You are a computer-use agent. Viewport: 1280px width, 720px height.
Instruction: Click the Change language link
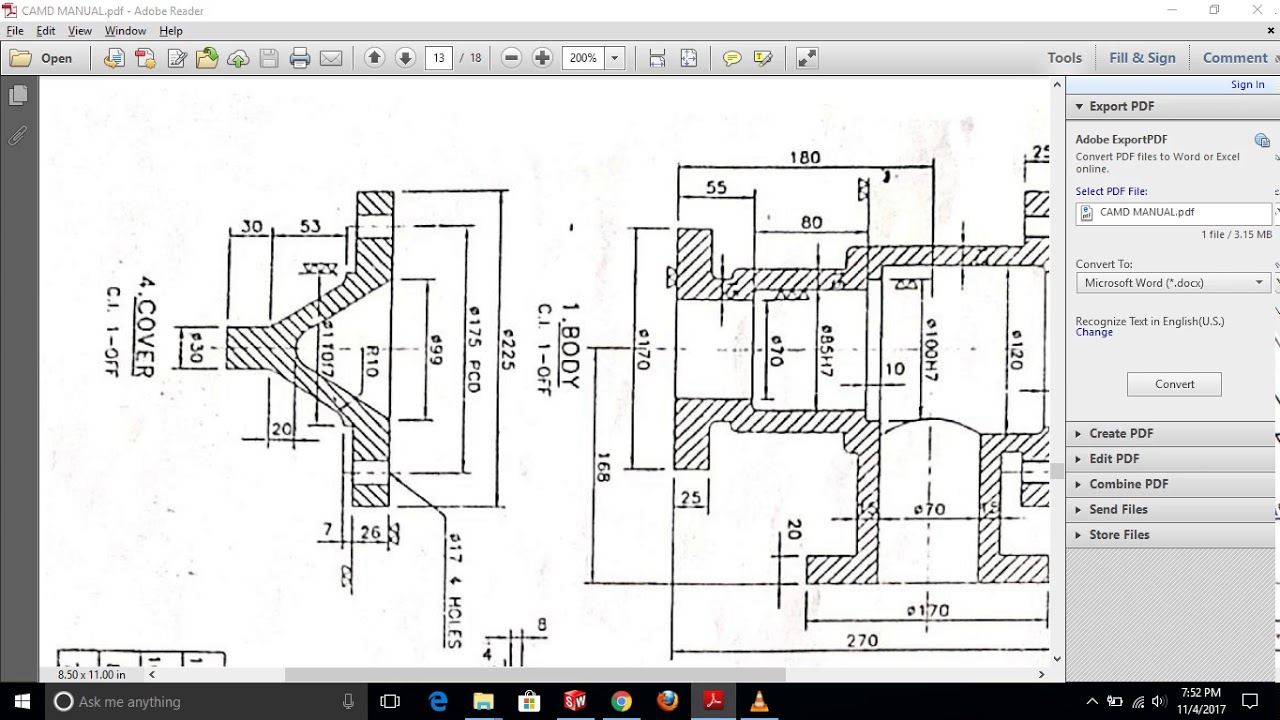coord(1094,333)
